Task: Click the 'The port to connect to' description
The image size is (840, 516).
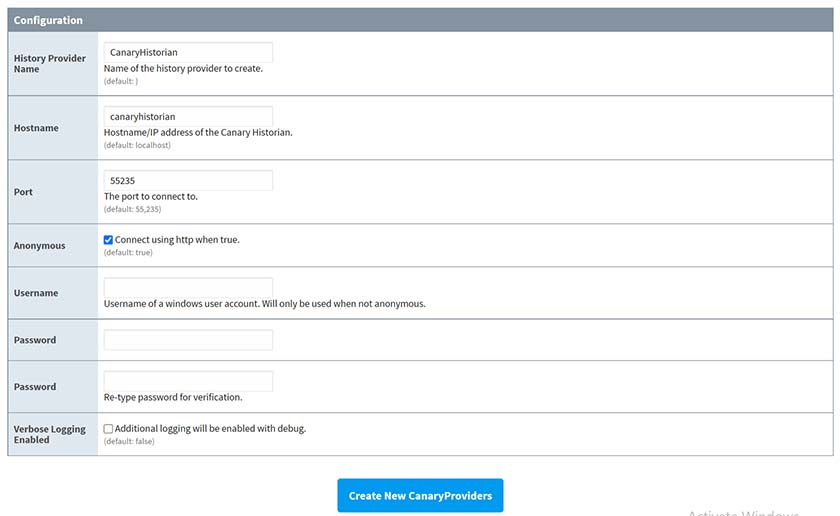Action: 151,197
